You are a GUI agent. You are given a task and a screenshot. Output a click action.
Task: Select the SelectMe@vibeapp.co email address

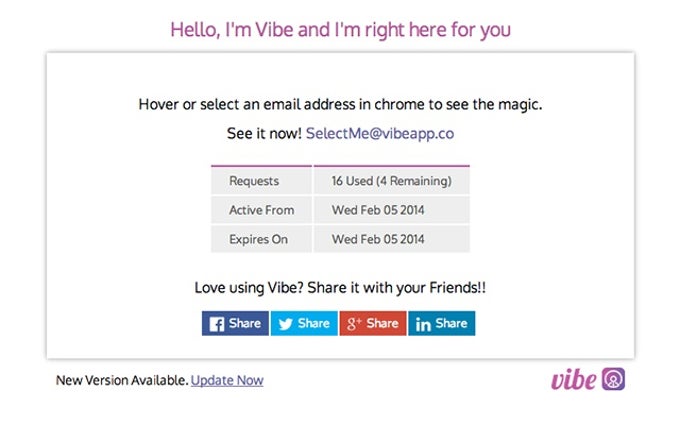pos(380,134)
